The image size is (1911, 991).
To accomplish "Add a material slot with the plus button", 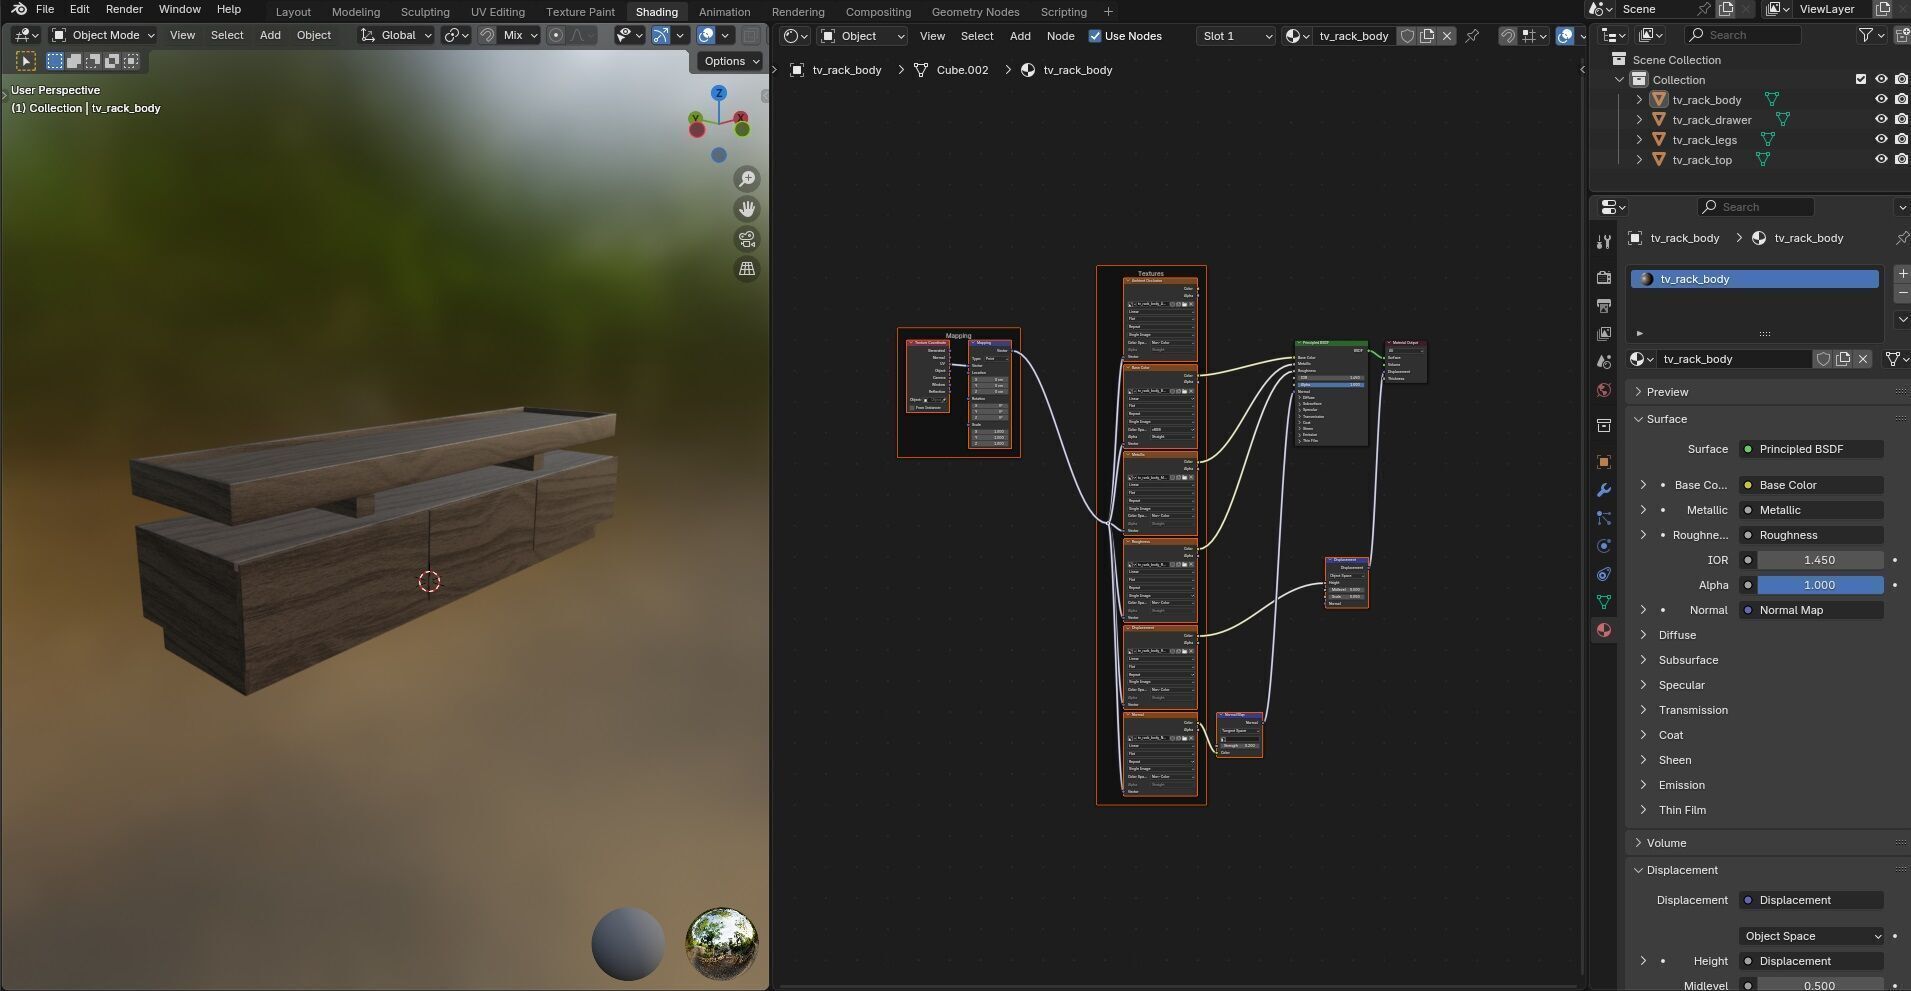I will pos(1902,274).
